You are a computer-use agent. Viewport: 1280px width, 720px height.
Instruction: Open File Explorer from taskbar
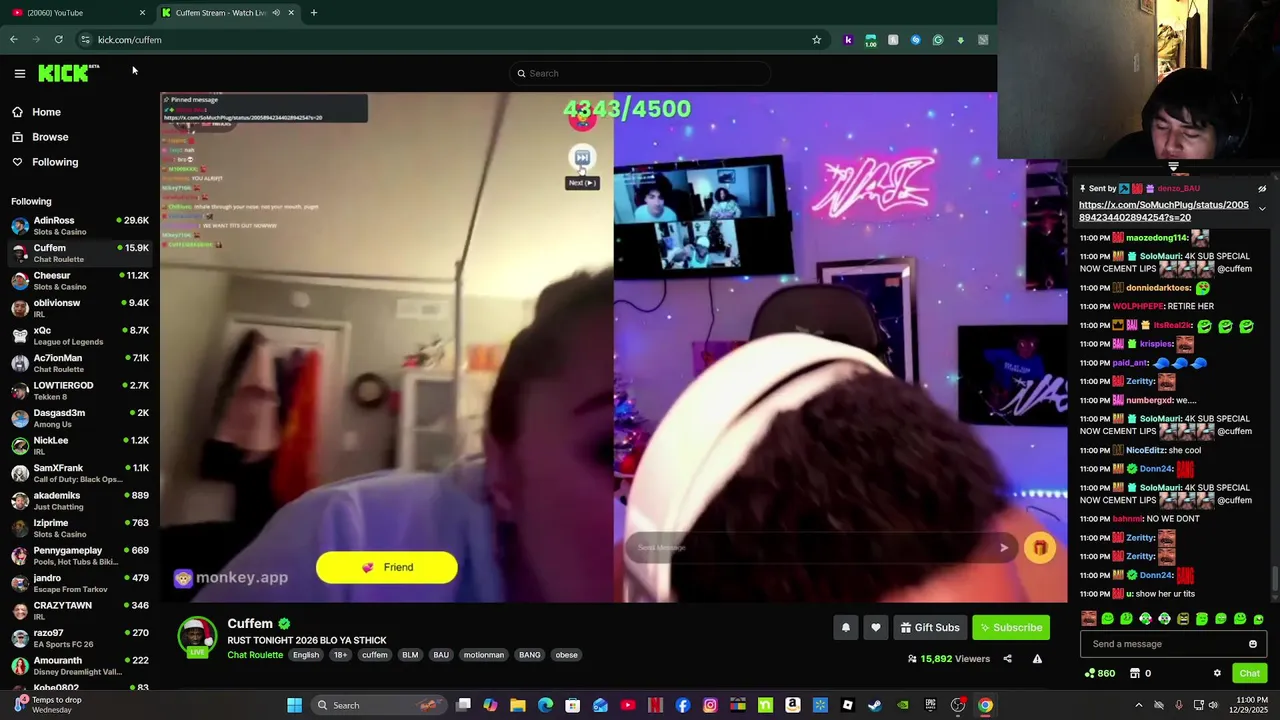pos(517,705)
